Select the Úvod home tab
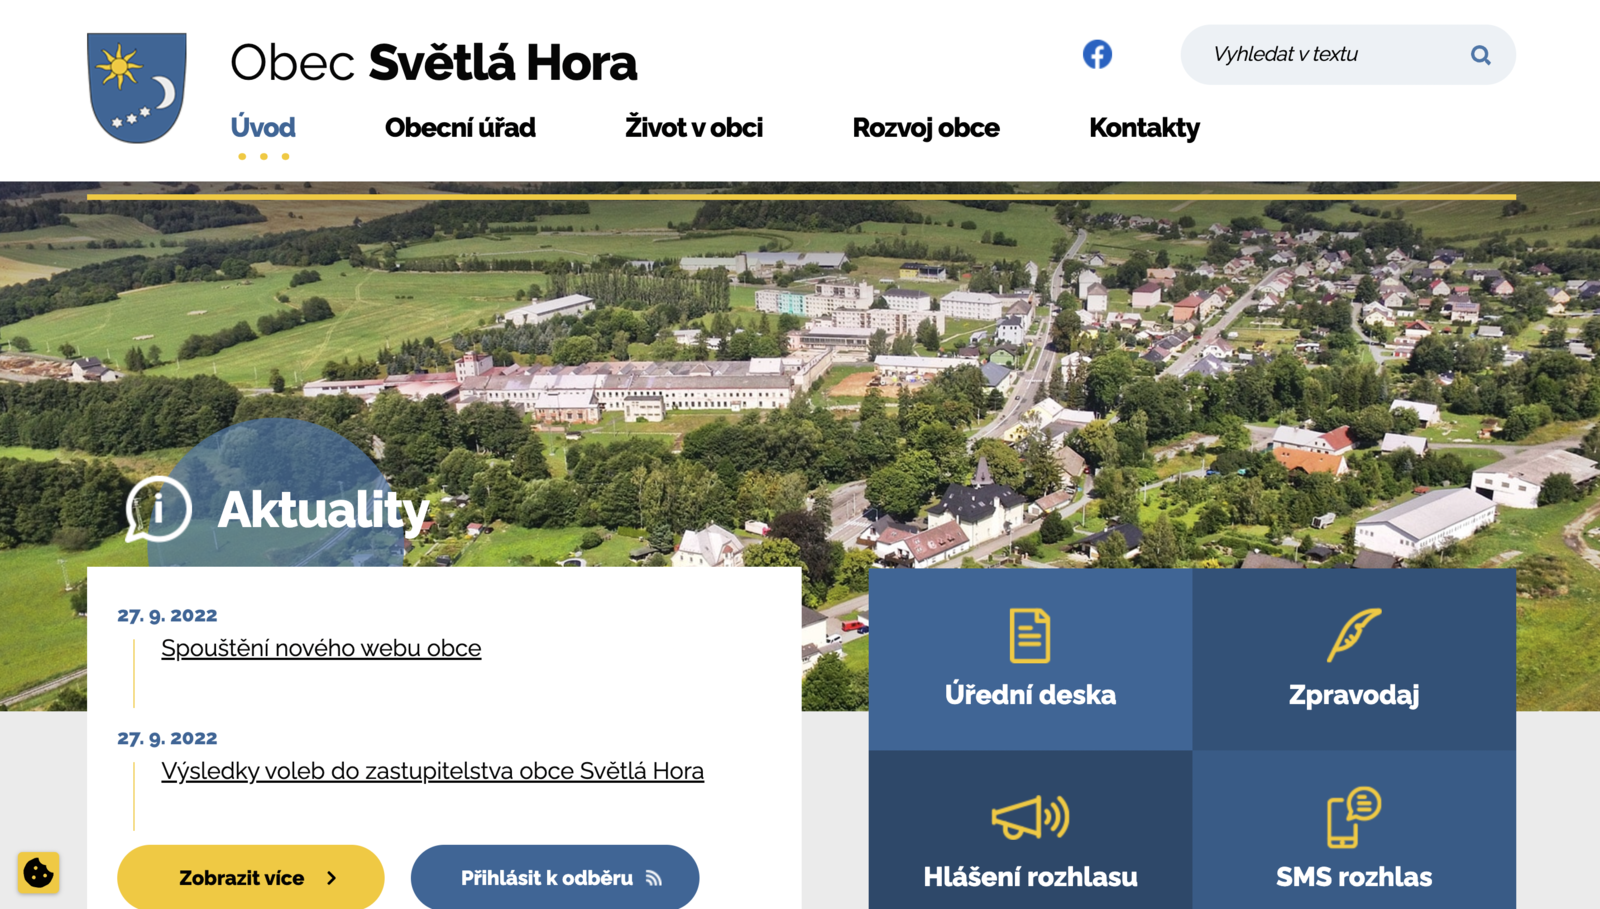 pyautogui.click(x=263, y=128)
